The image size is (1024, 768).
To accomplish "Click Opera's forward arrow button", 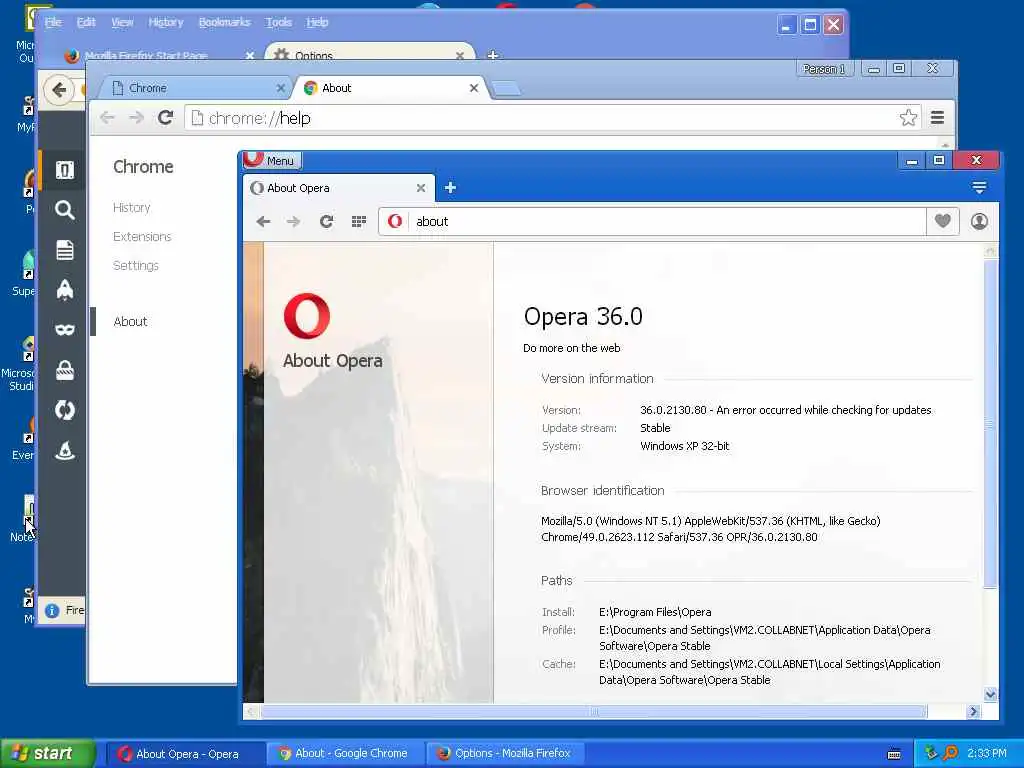I will click(293, 221).
